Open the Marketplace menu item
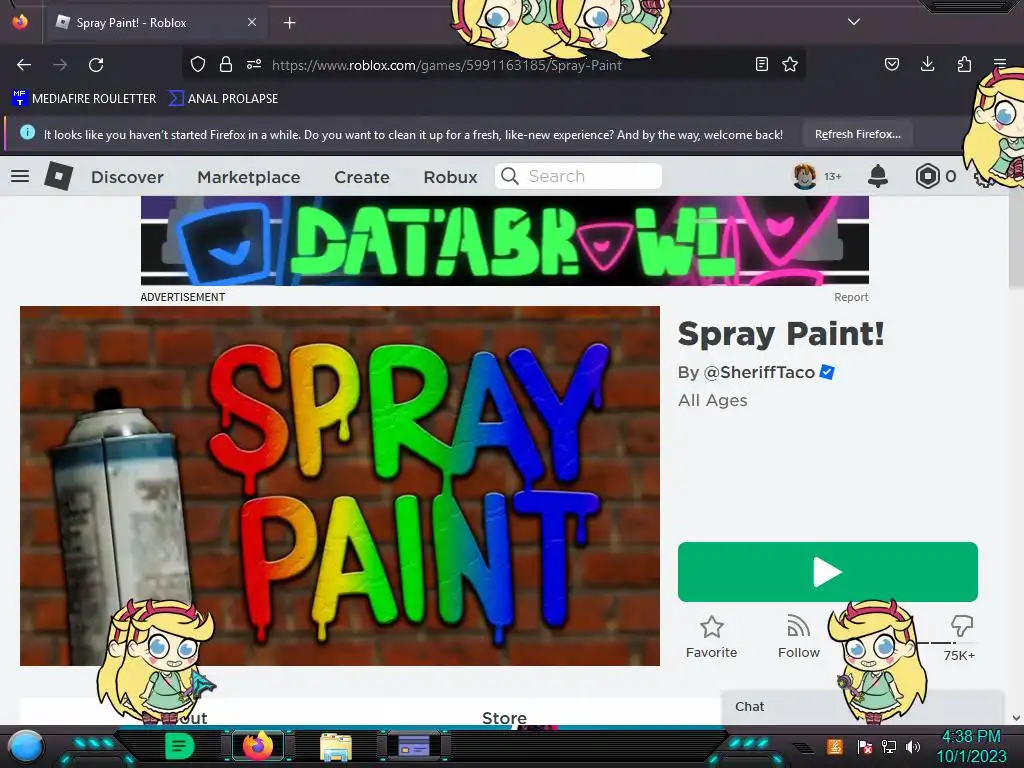The image size is (1024, 768). pyautogui.click(x=249, y=177)
